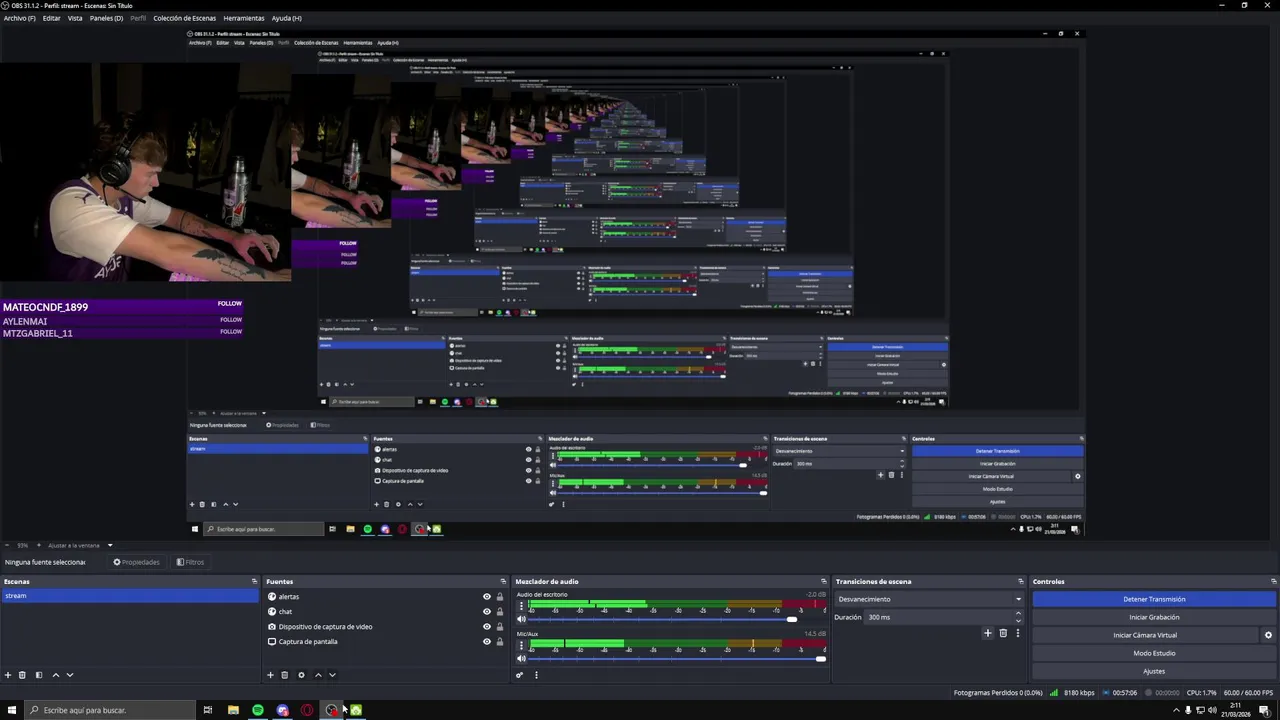Open transition properties three-dot menu

1018,633
